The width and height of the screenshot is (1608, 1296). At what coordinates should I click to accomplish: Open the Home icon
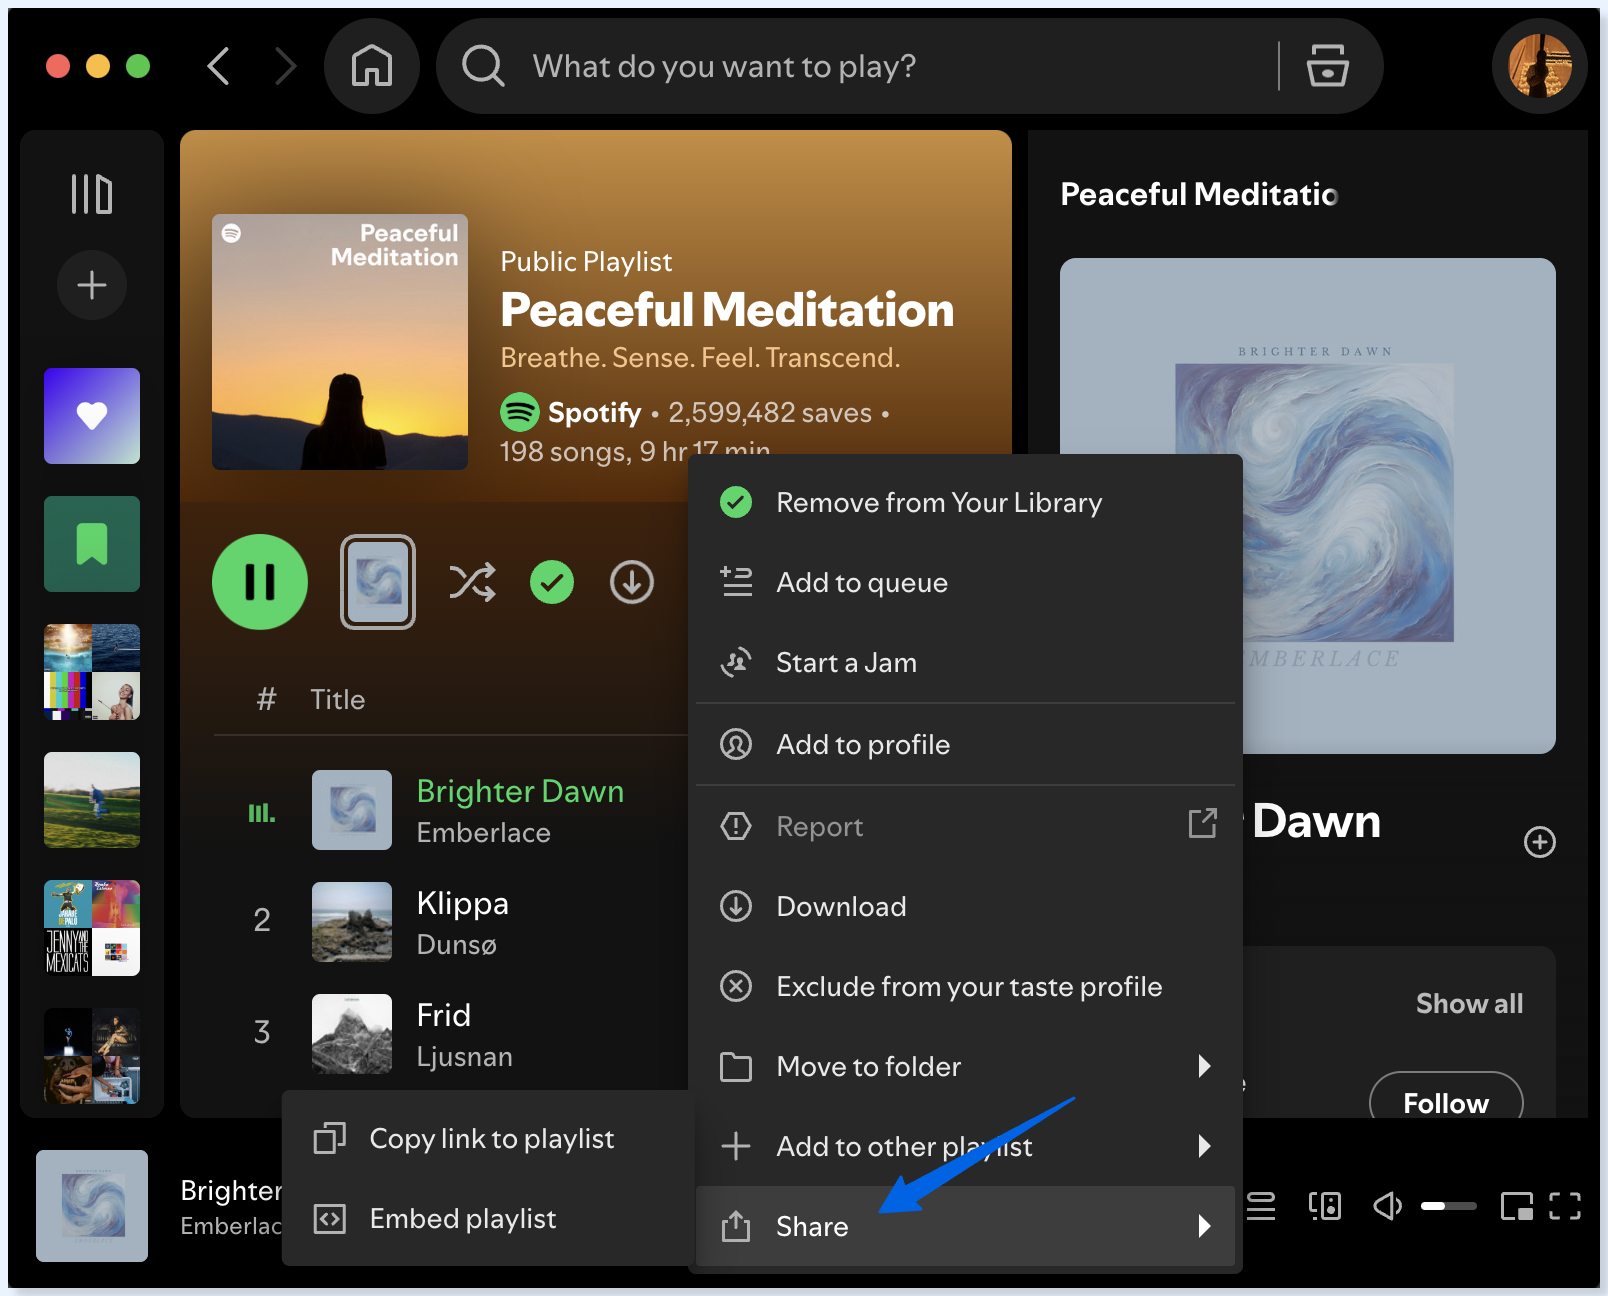pos(371,65)
